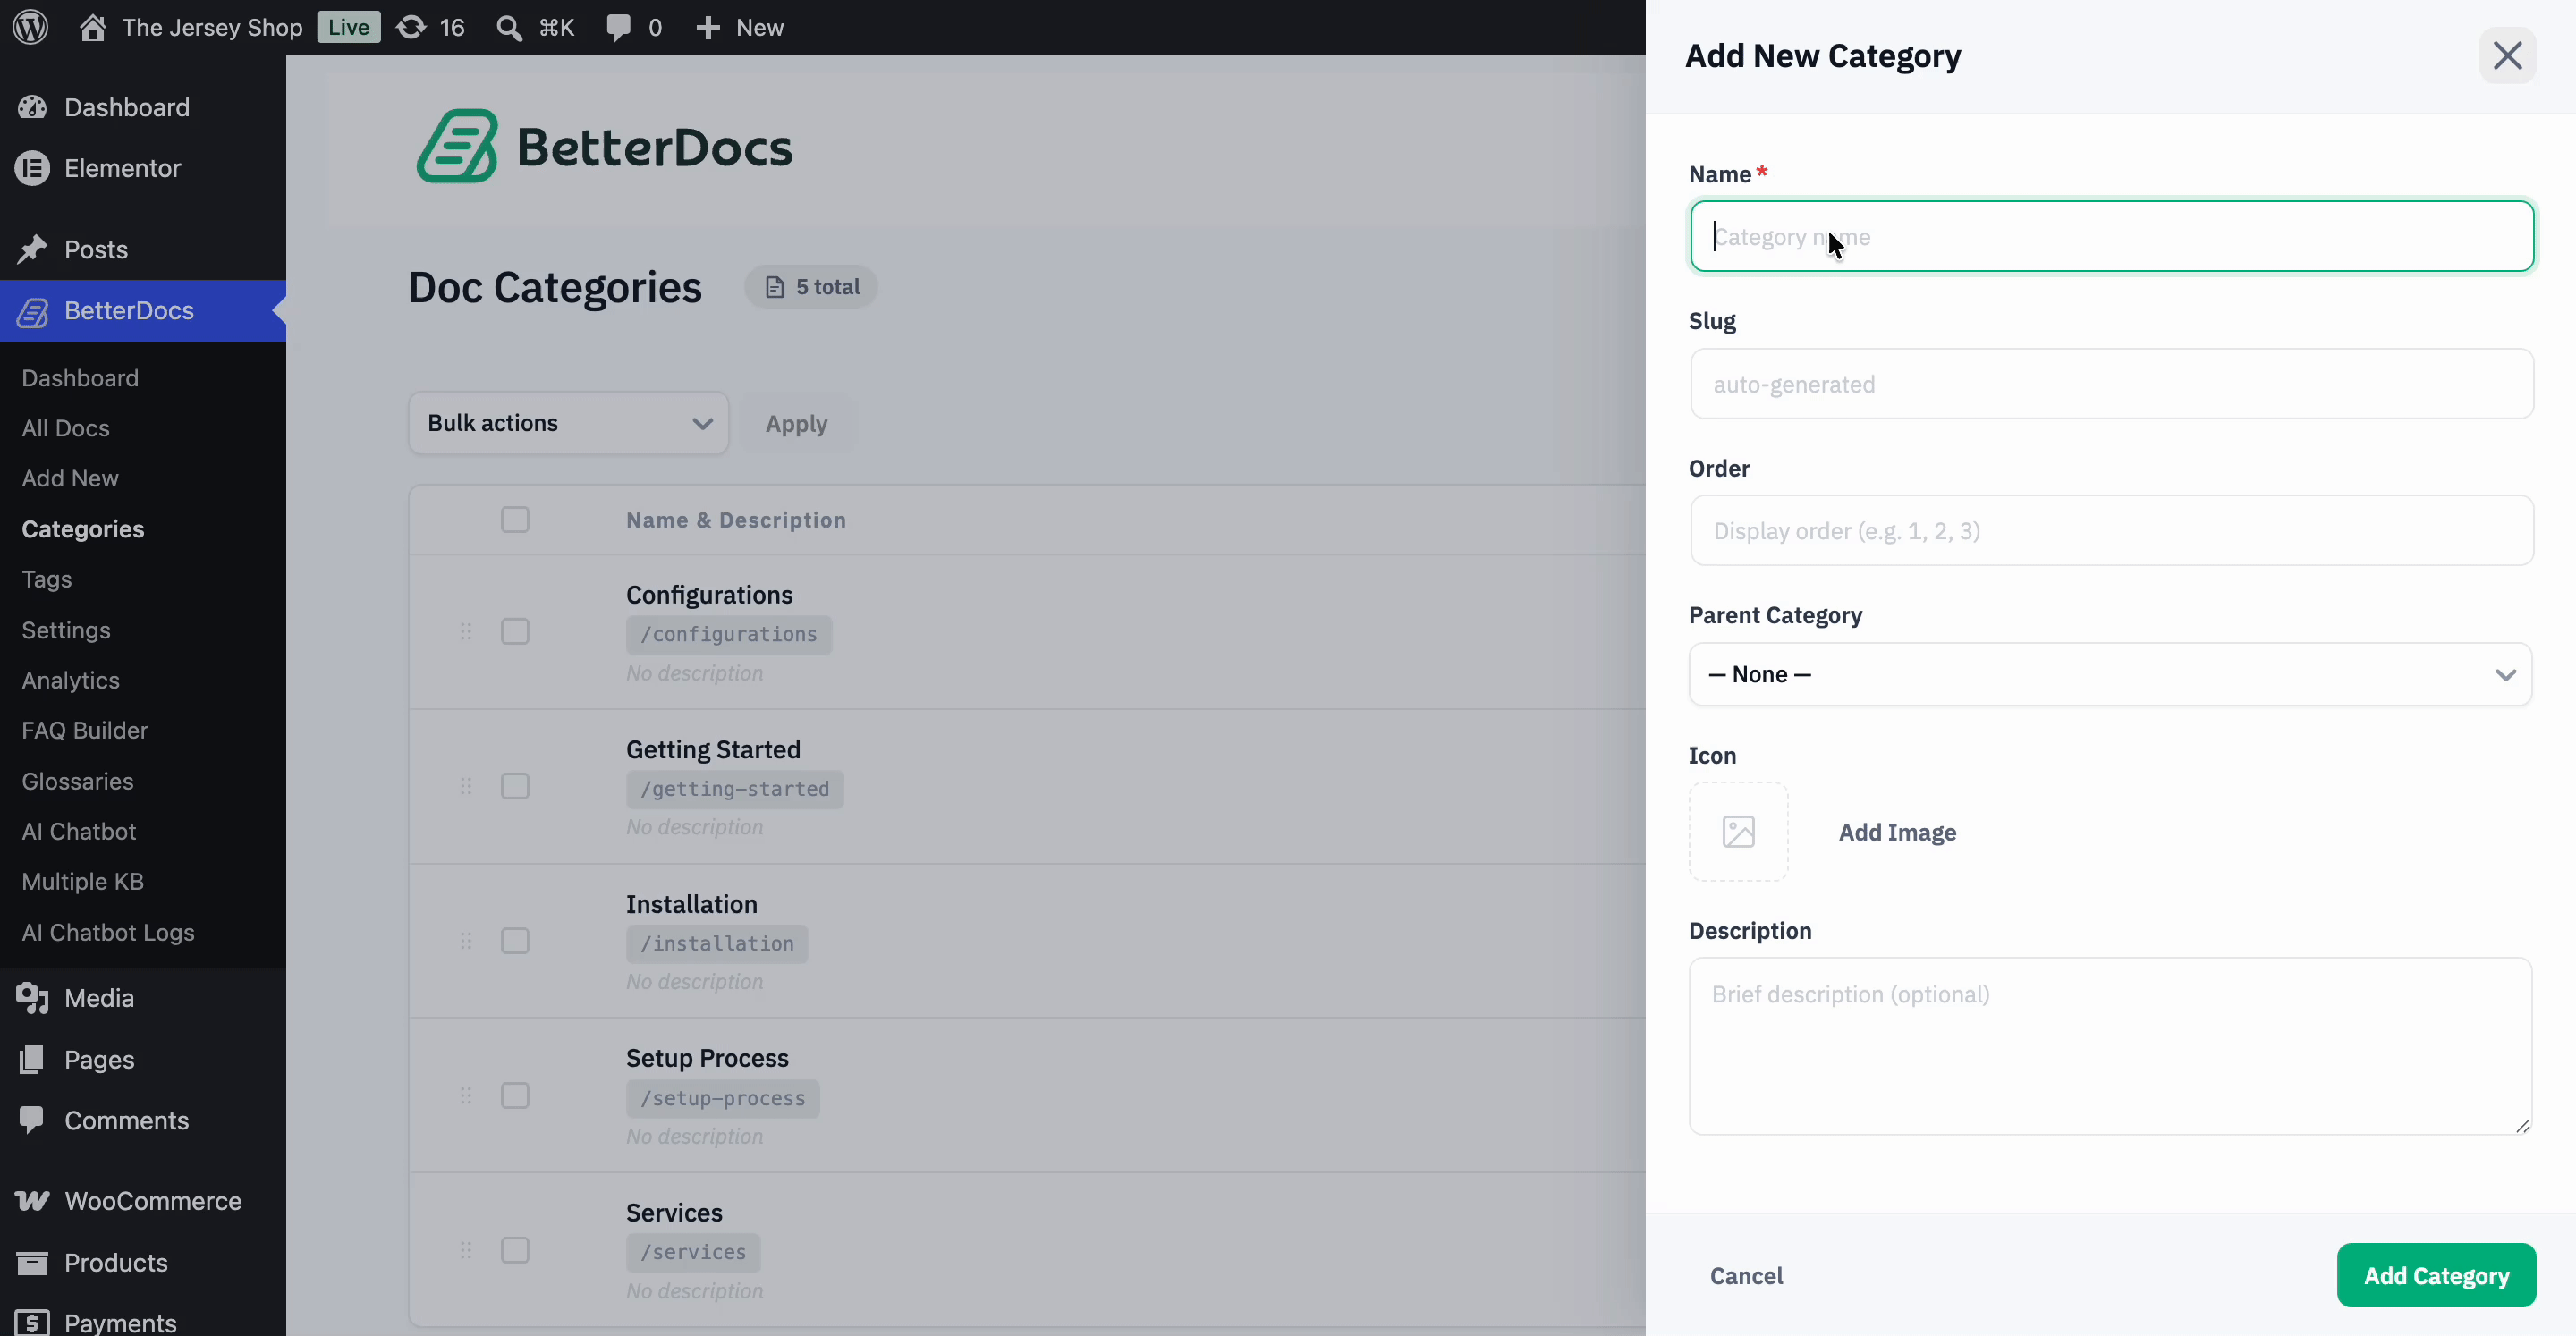Click the Dashboard gauge icon in sidebar

tap(32, 107)
